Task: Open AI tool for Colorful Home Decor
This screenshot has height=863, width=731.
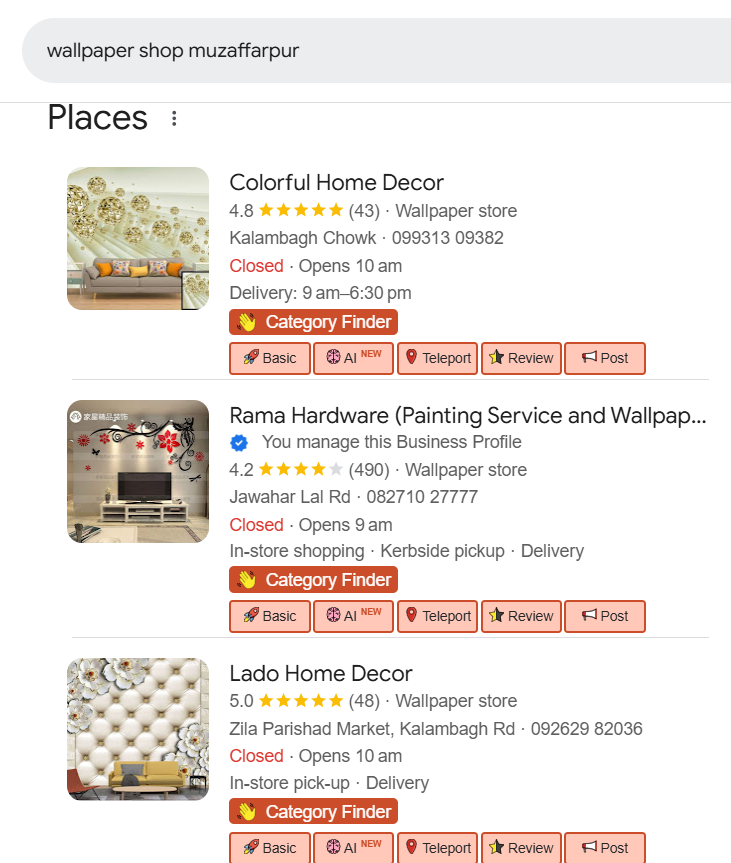Action: click(353, 358)
